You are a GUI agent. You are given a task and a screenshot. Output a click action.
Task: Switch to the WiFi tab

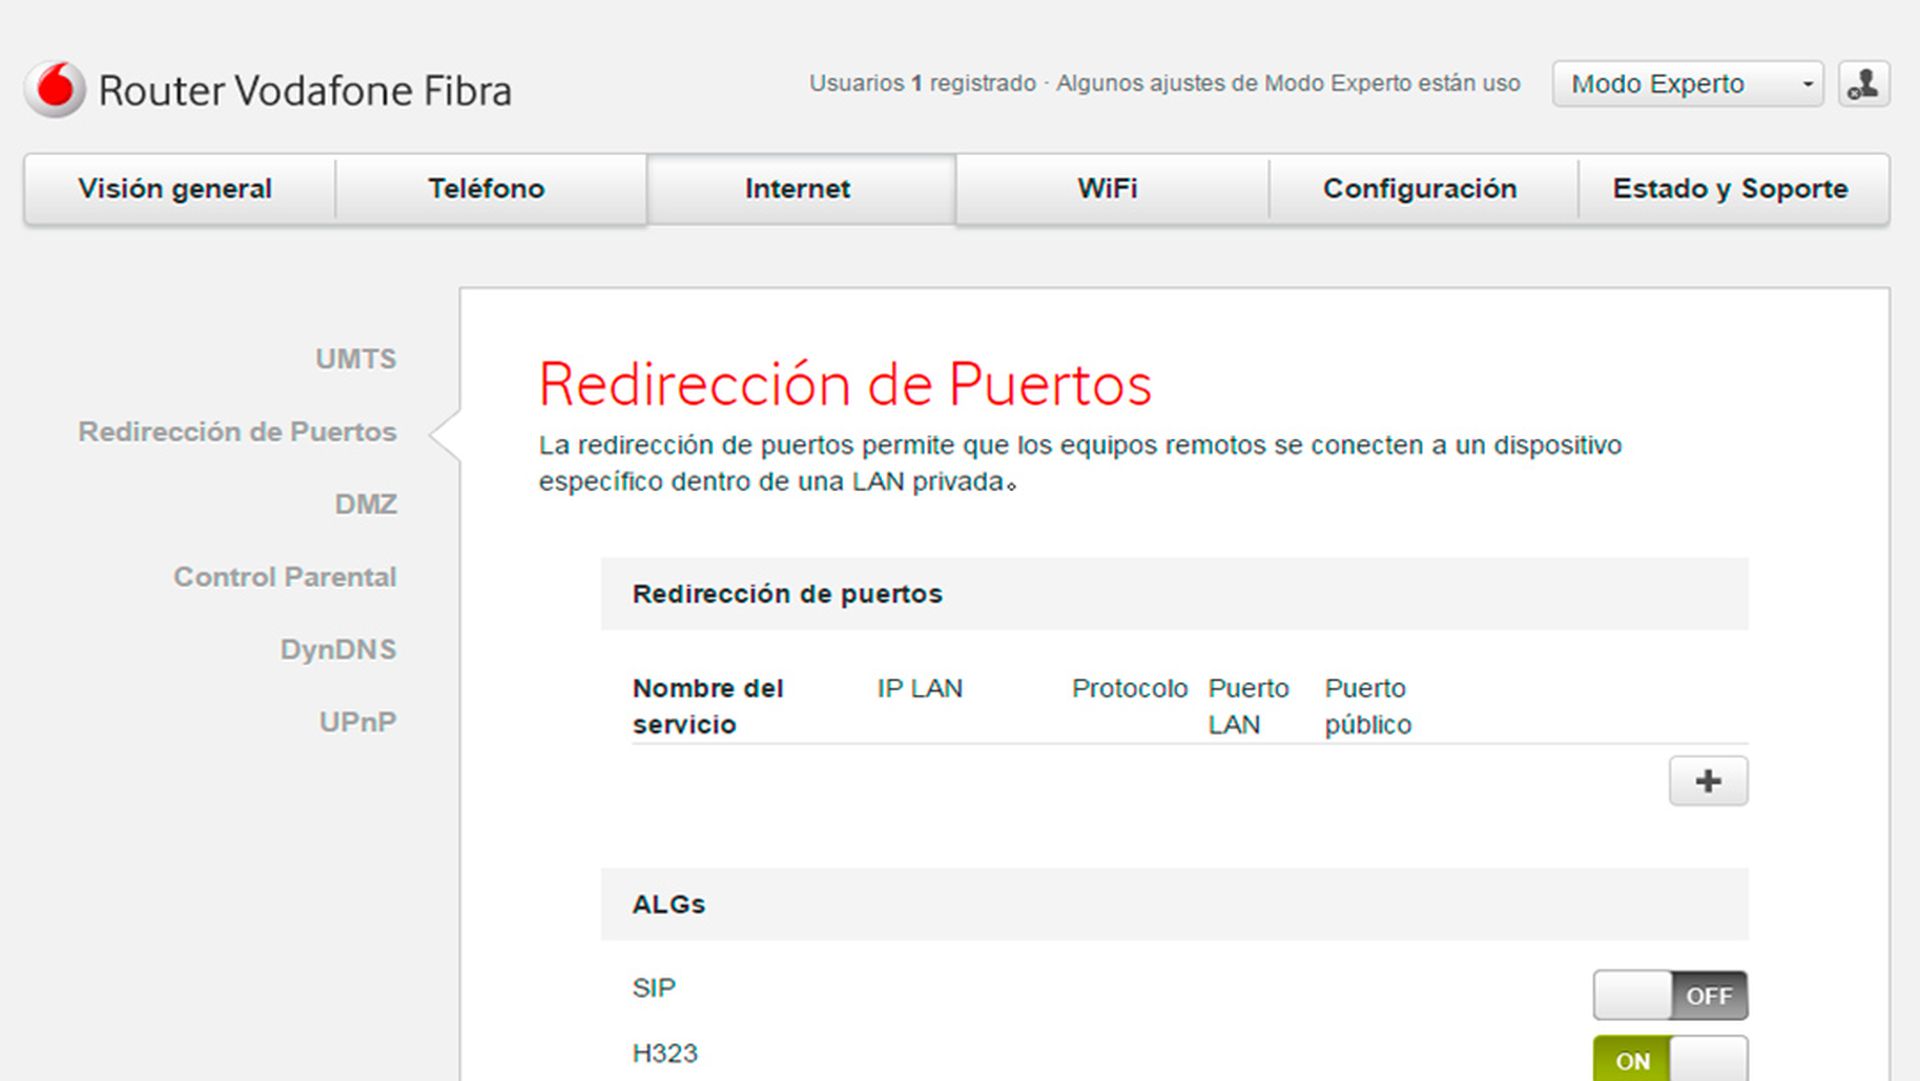point(1108,188)
